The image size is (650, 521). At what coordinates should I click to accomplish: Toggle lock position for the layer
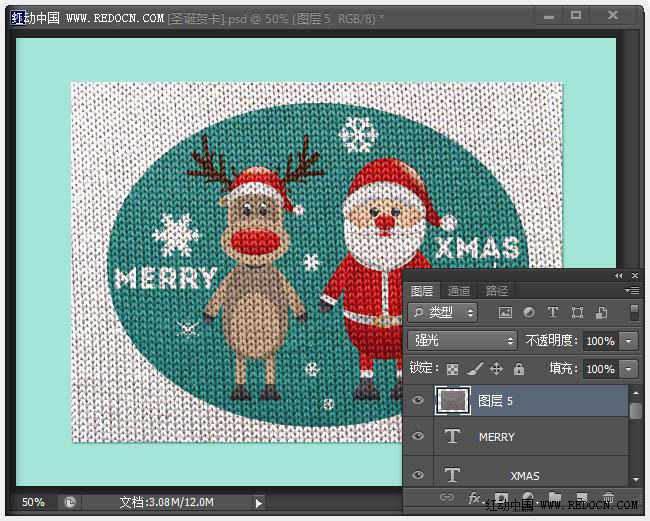coord(497,369)
